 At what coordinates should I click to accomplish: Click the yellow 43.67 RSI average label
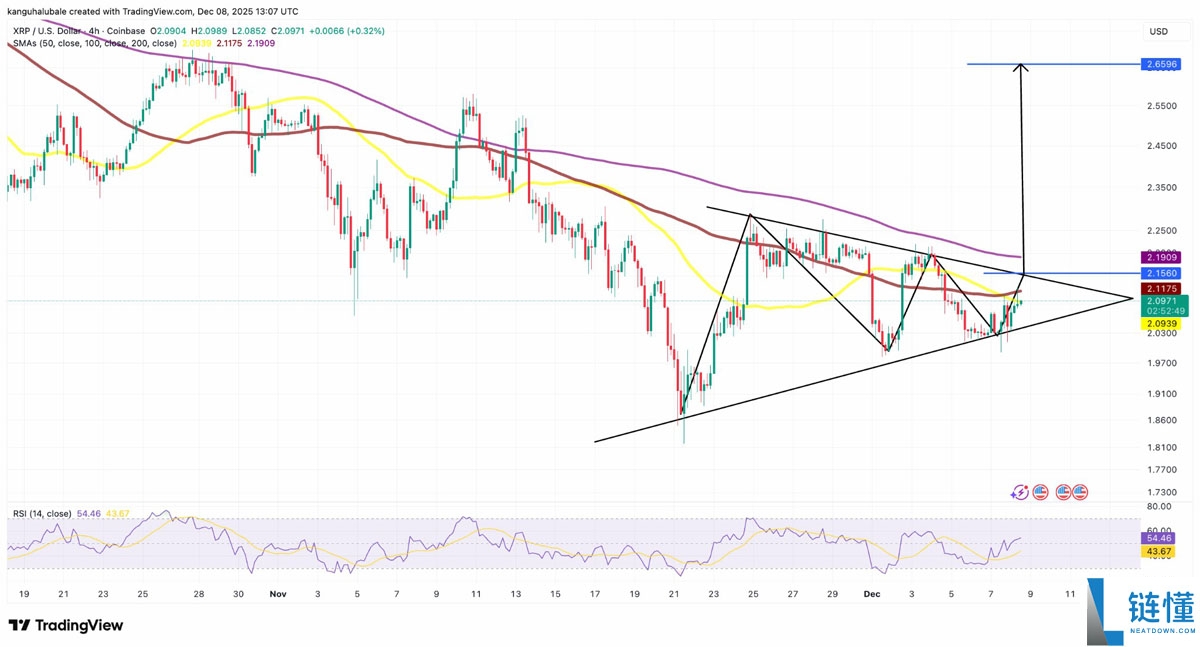1159,551
